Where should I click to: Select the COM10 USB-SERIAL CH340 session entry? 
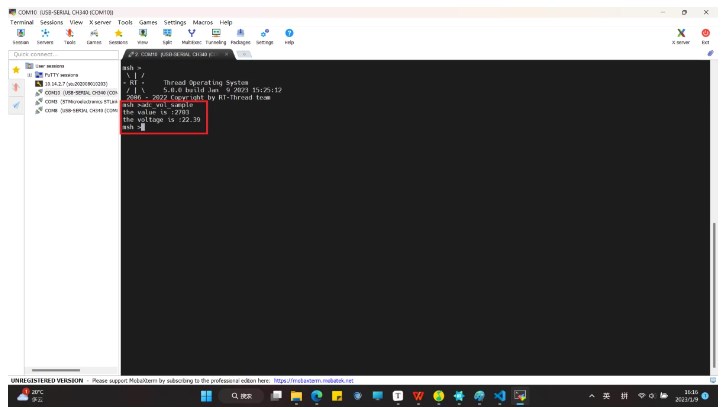pos(77,93)
